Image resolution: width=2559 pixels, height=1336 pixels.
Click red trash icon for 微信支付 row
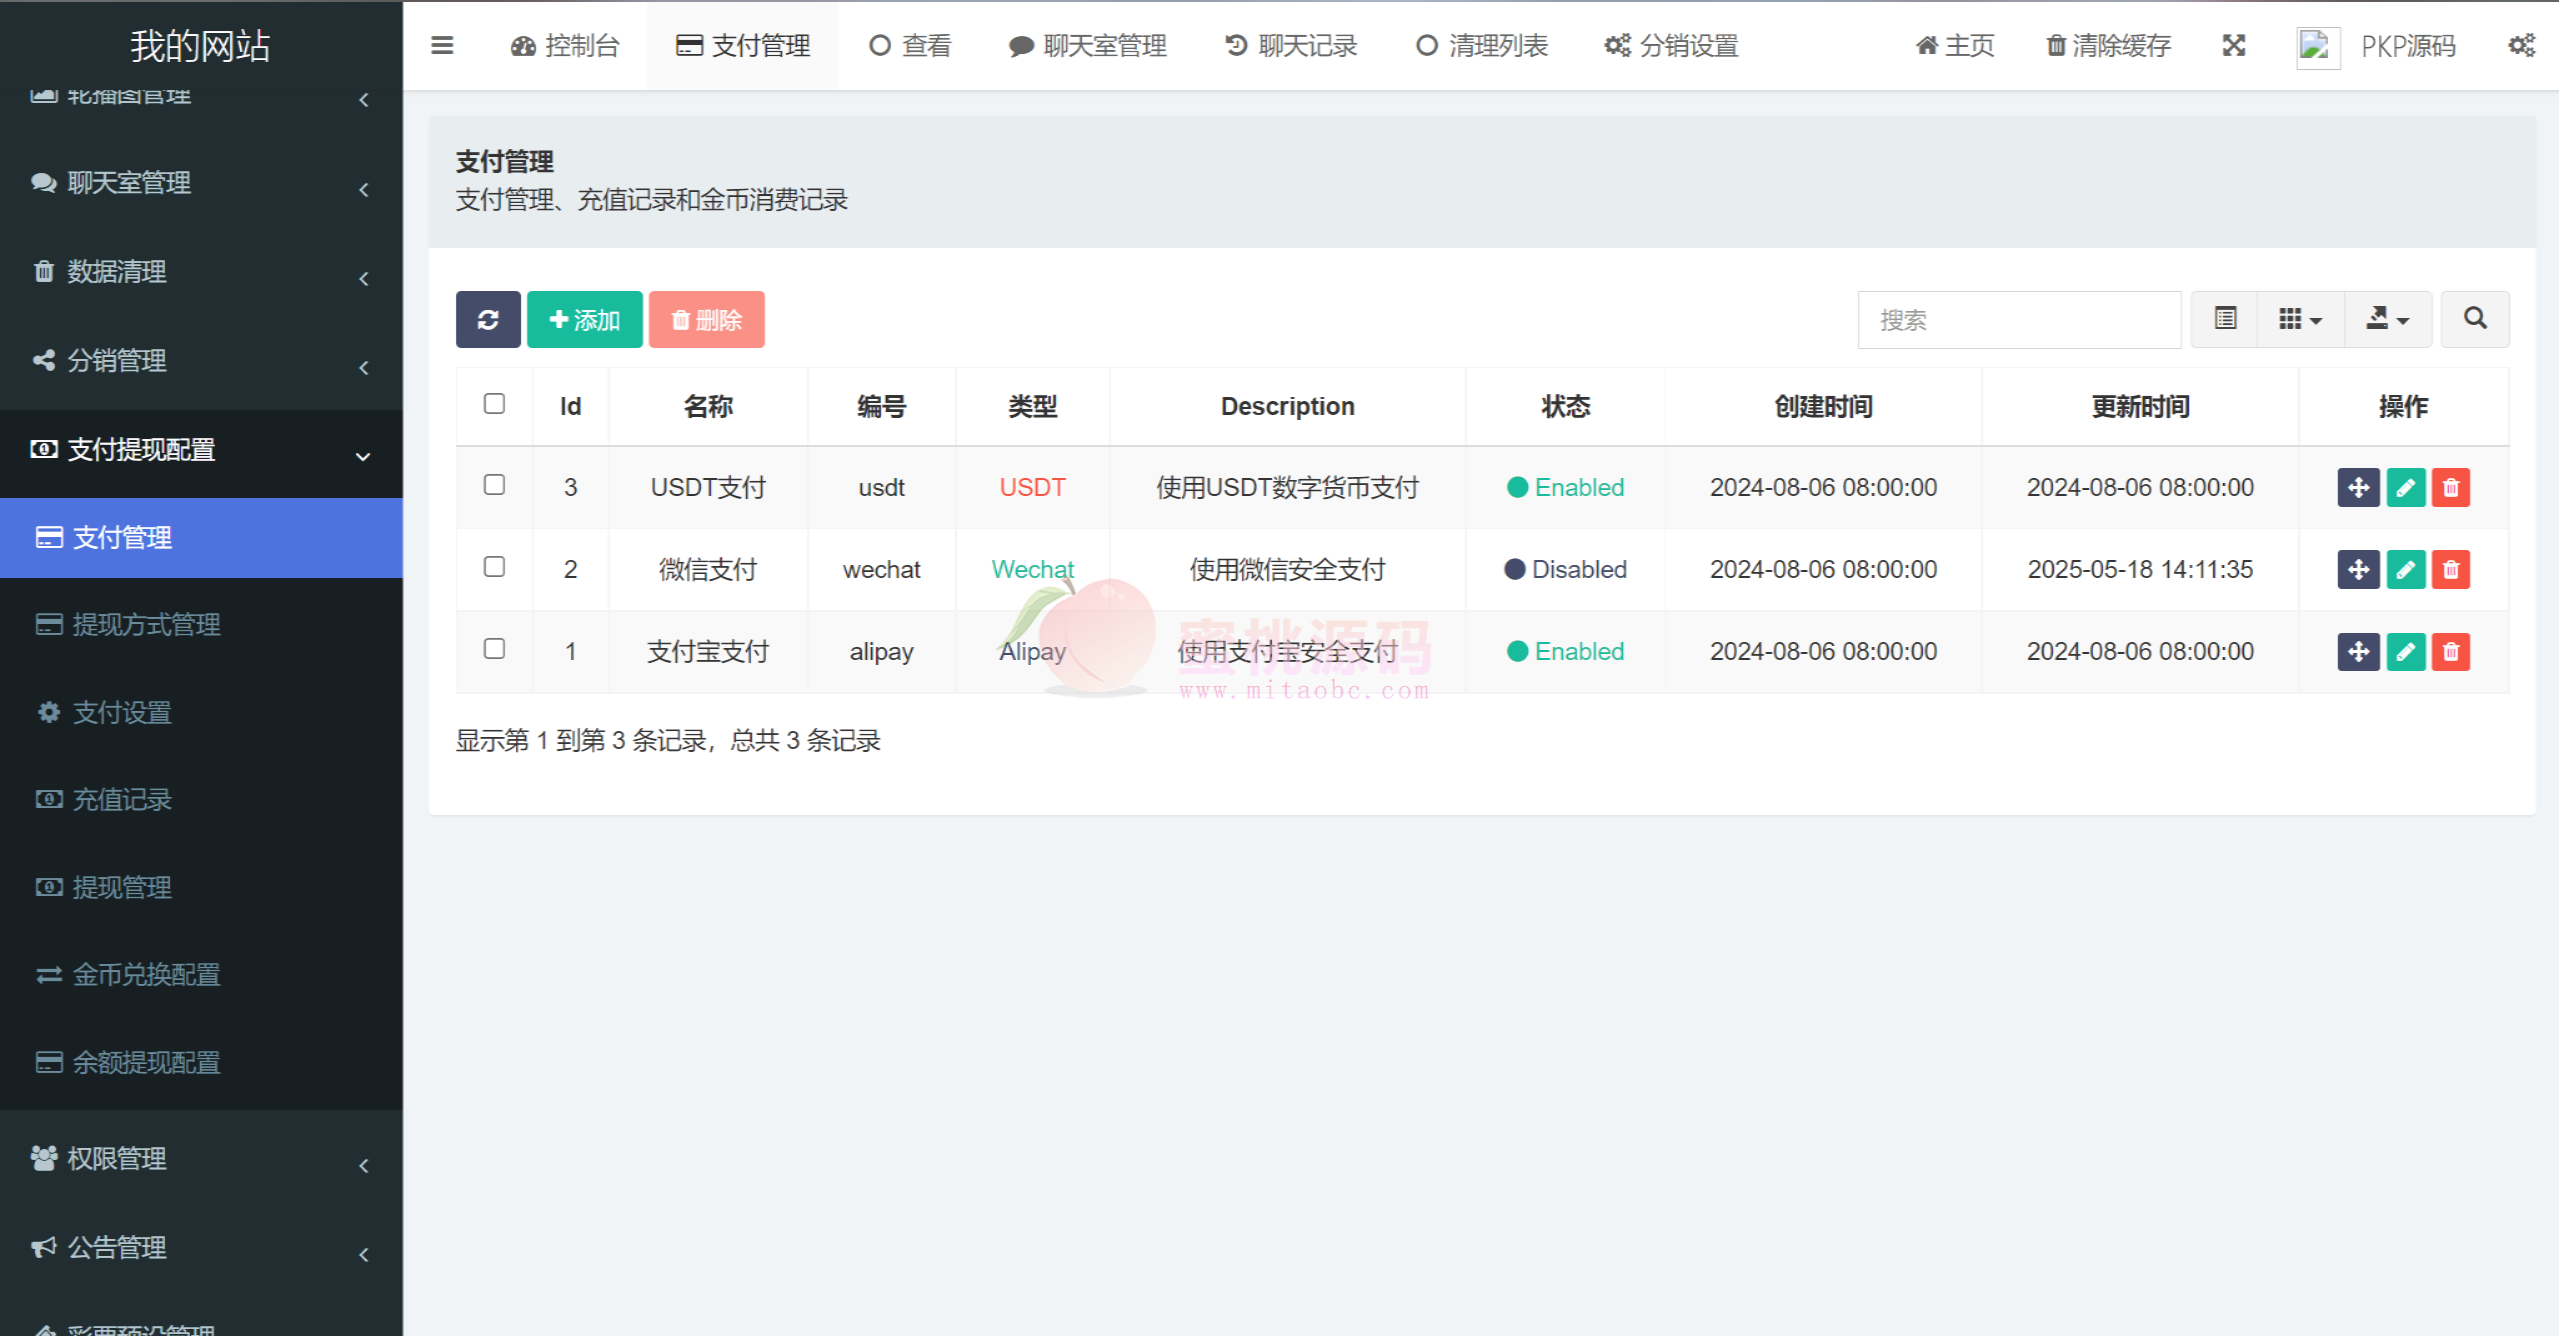(2450, 570)
